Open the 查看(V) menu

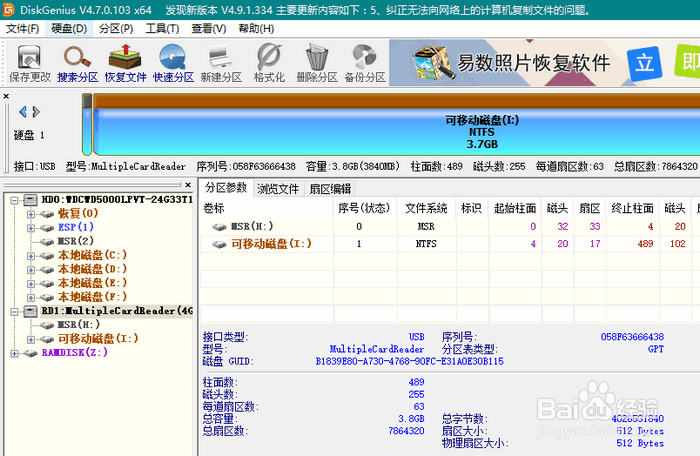point(208,29)
